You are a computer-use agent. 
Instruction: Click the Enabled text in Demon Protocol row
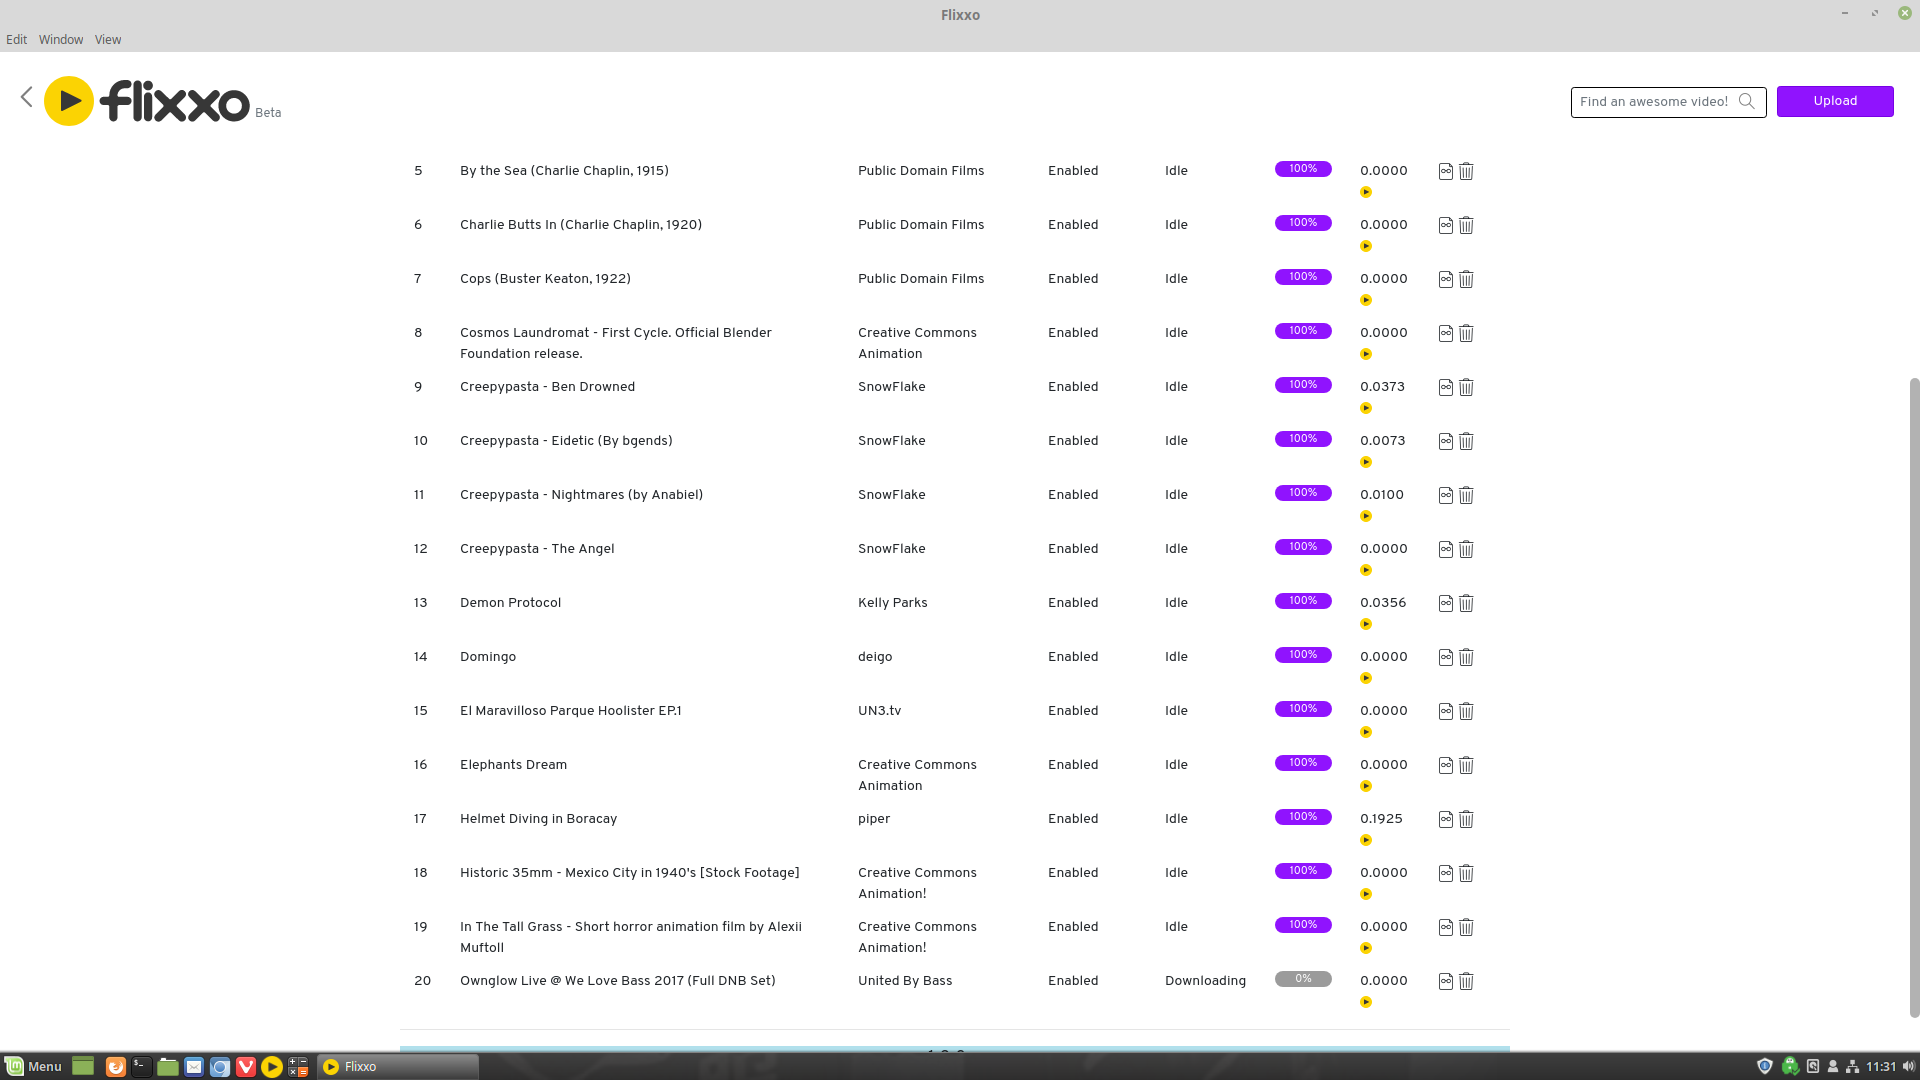(x=1073, y=603)
